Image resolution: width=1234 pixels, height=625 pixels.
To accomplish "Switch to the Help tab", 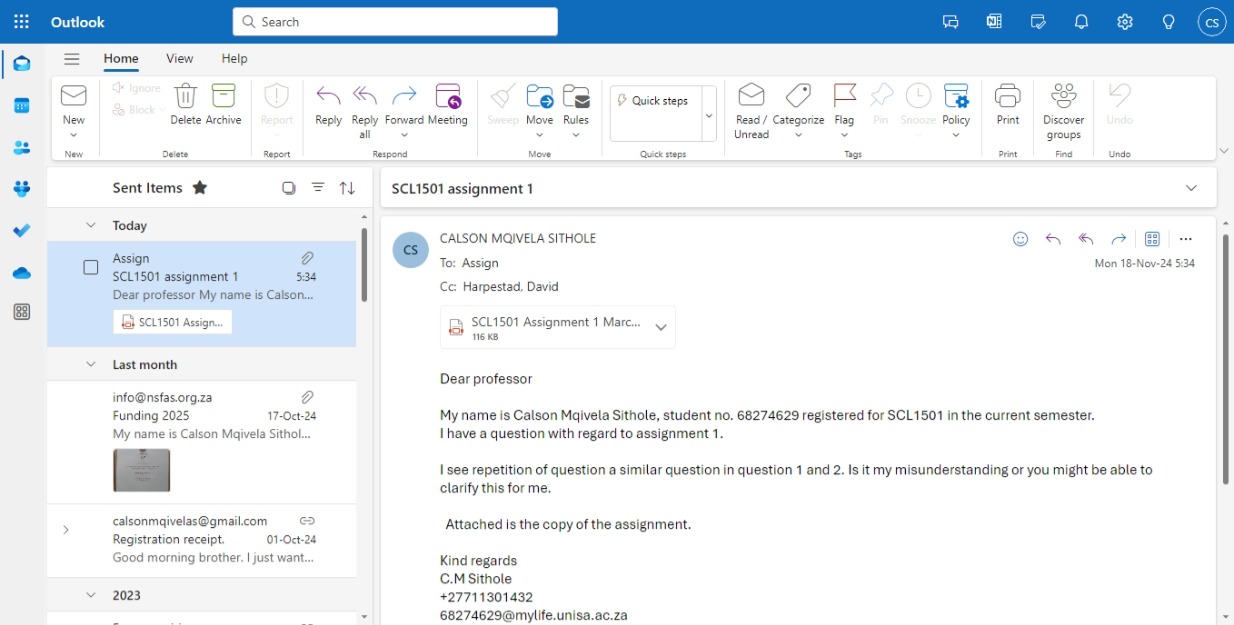I will [x=234, y=58].
